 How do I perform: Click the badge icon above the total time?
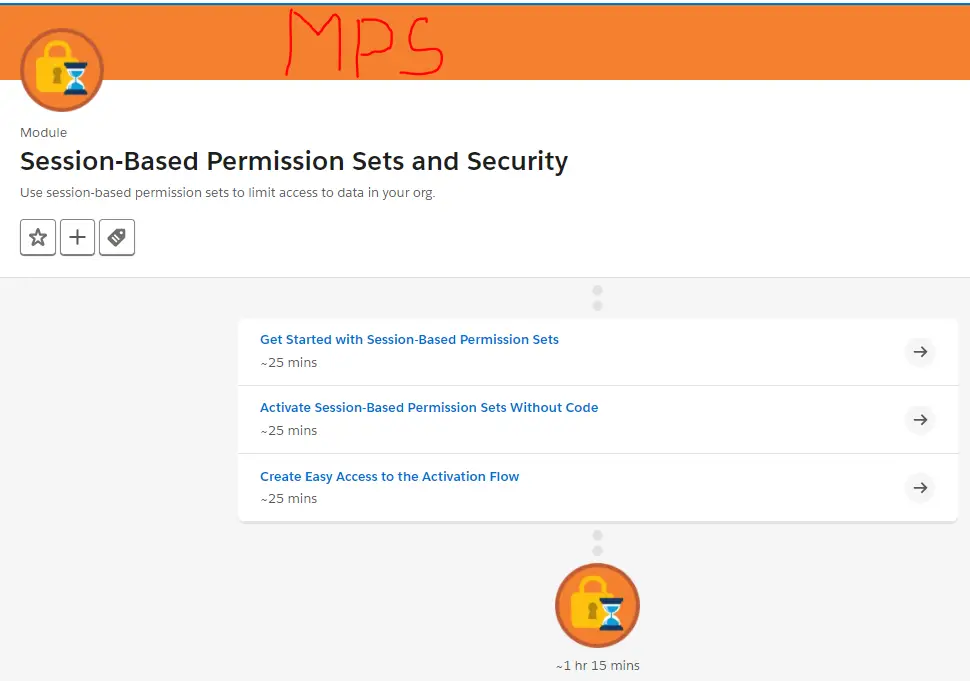(597, 605)
